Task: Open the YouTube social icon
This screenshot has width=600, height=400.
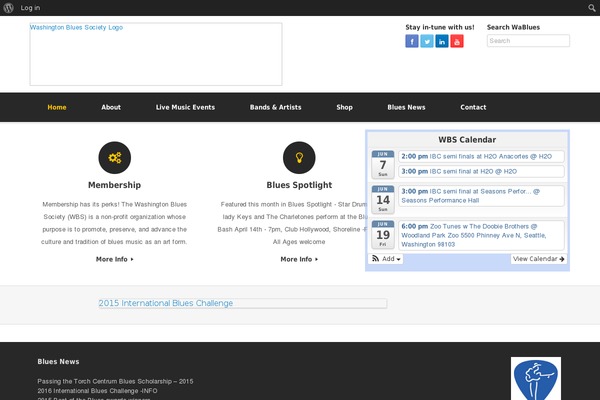Action: (x=457, y=41)
